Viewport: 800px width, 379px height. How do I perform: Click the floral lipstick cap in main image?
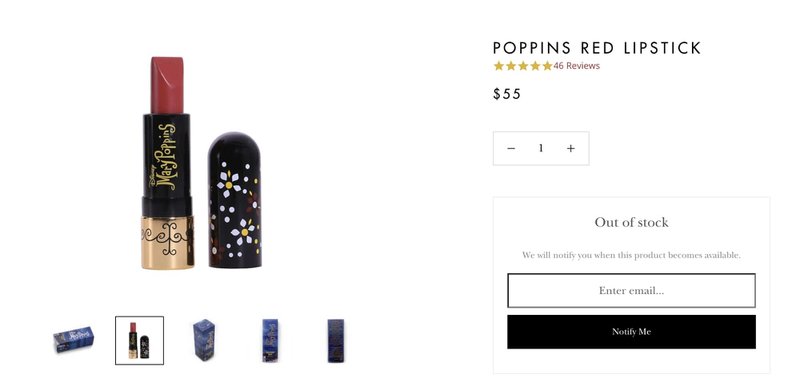(235, 200)
